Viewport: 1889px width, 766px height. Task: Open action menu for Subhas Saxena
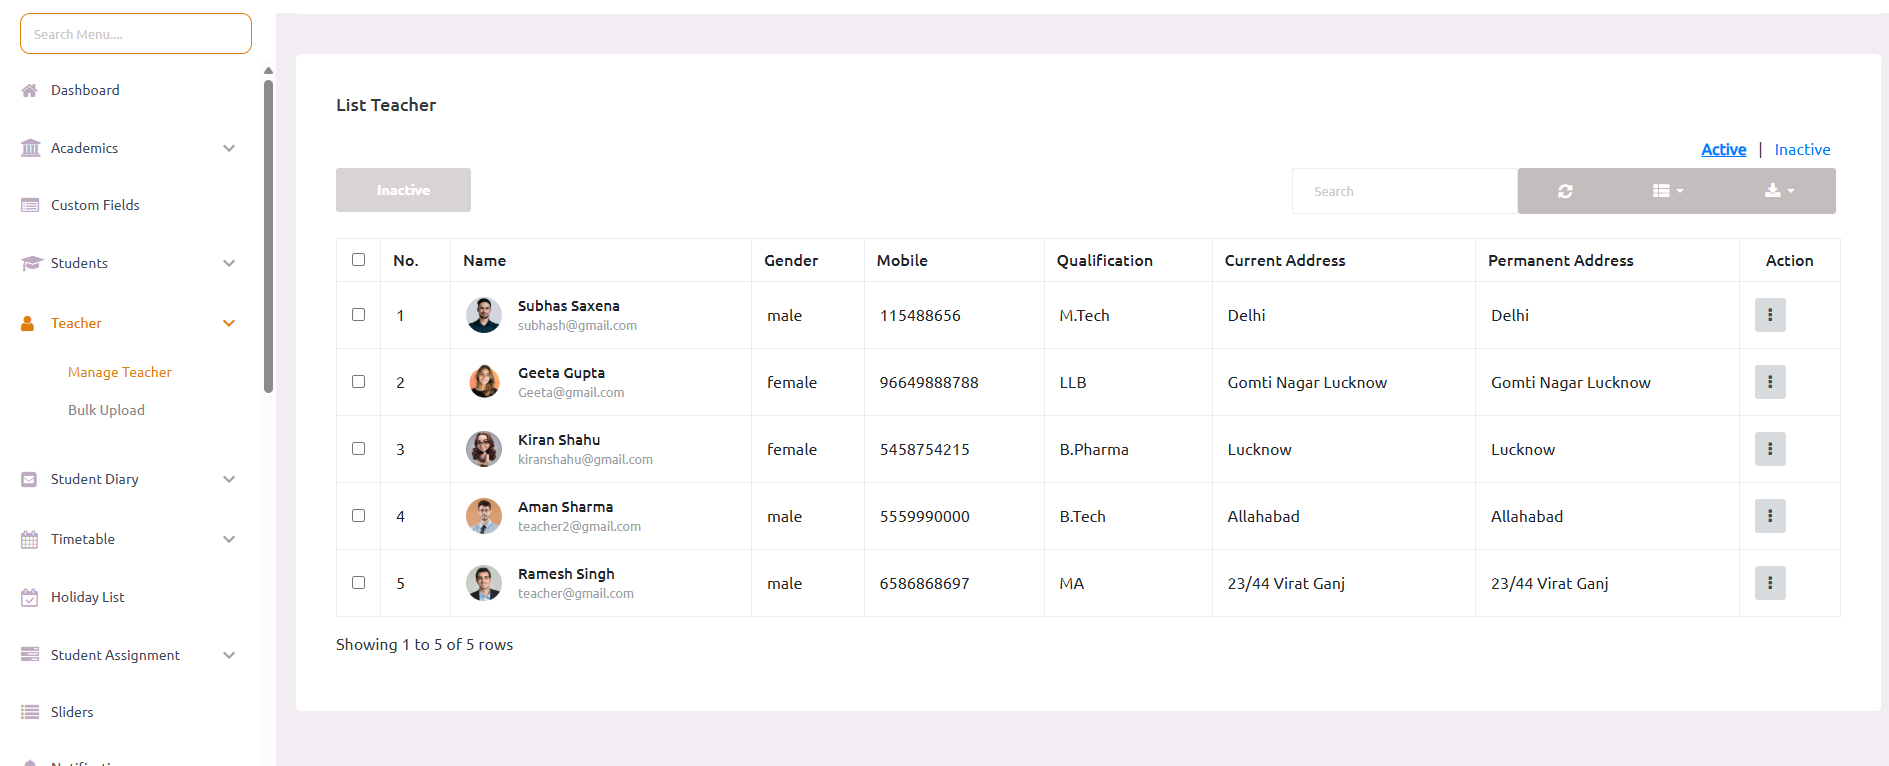1769,315
